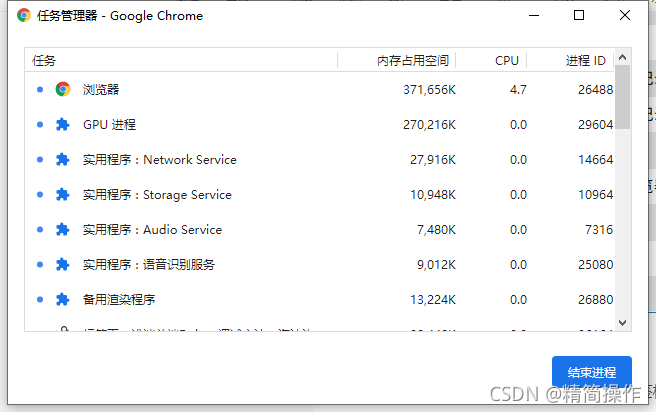Click process ID 25080
656x412 pixels.
pyautogui.click(x=595, y=265)
